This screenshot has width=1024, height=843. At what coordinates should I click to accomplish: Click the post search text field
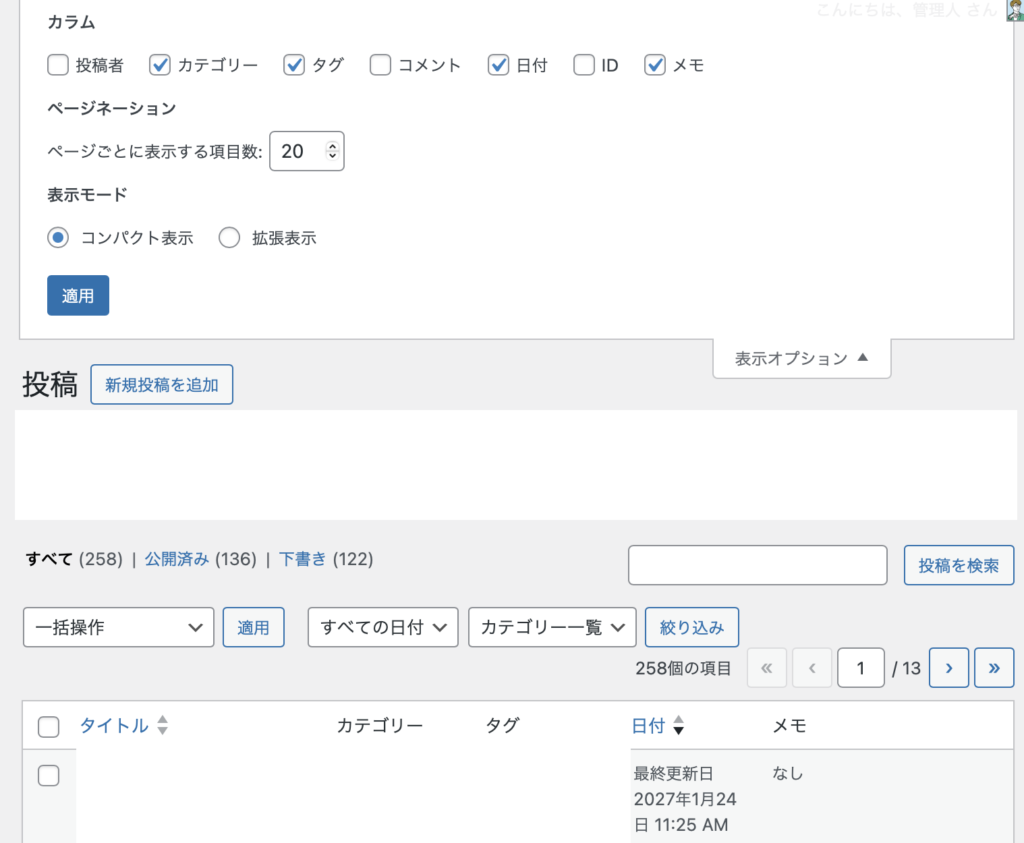757,565
